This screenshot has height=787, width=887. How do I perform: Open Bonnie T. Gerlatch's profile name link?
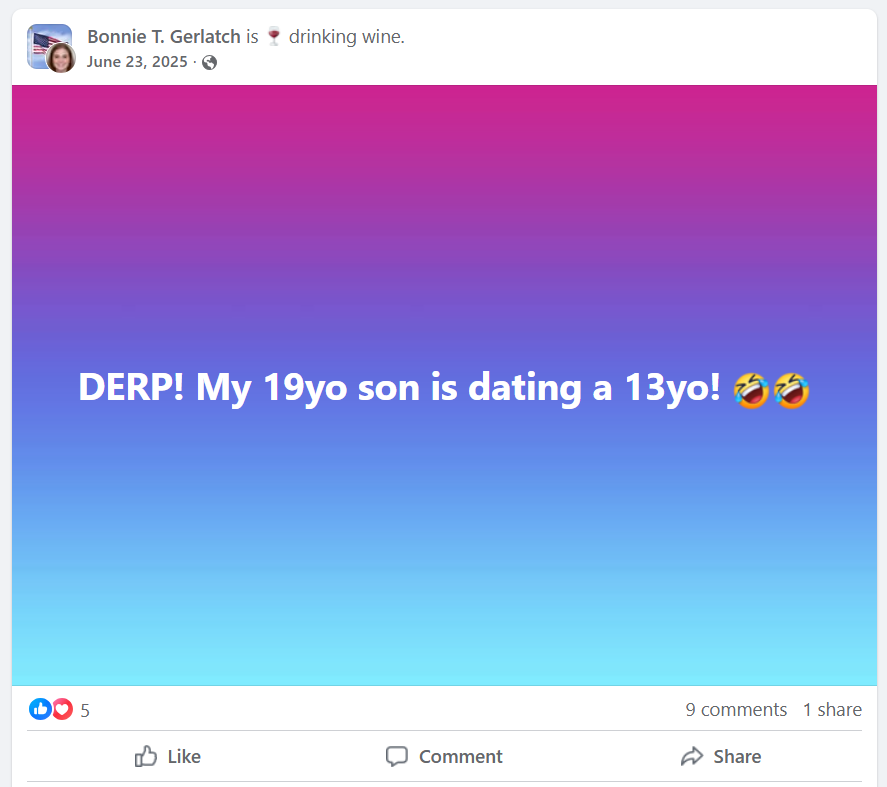point(164,37)
